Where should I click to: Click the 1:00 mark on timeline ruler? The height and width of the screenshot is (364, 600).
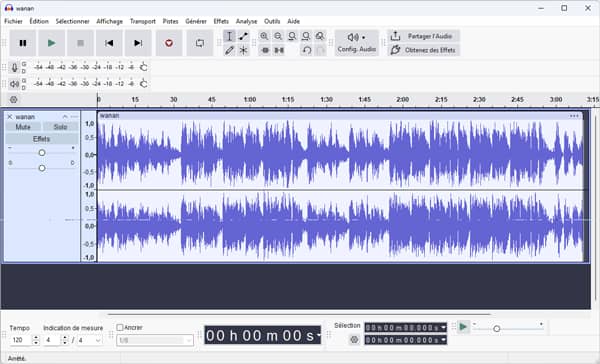pyautogui.click(x=250, y=100)
